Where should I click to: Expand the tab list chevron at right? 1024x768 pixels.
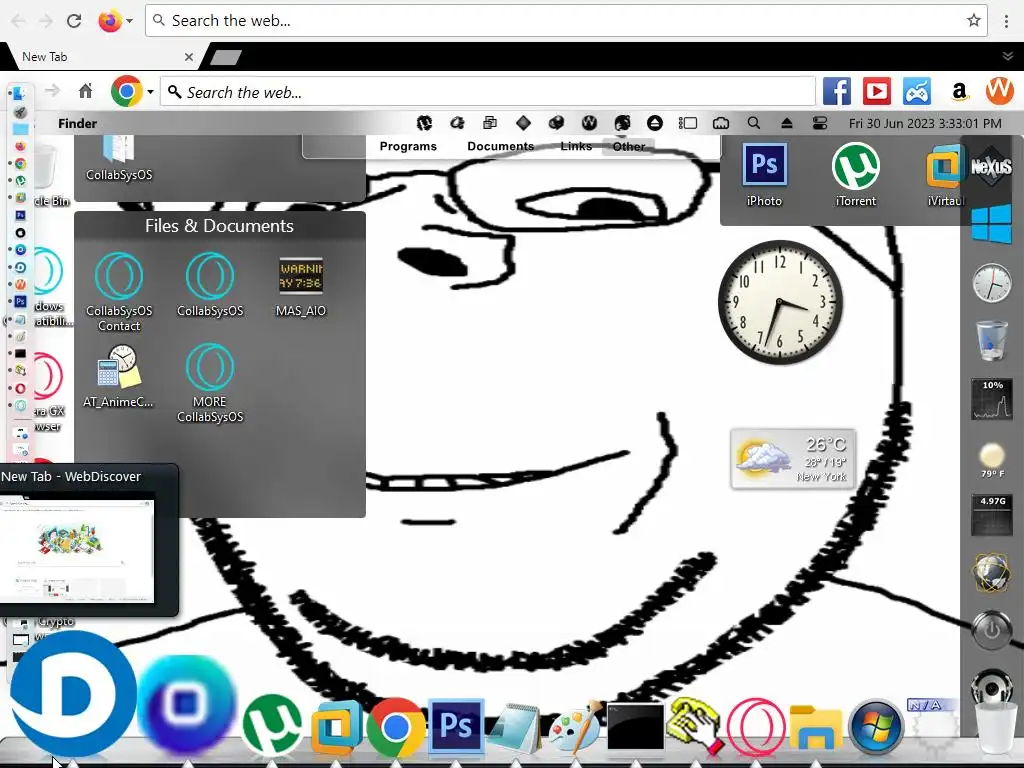[x=1008, y=57]
